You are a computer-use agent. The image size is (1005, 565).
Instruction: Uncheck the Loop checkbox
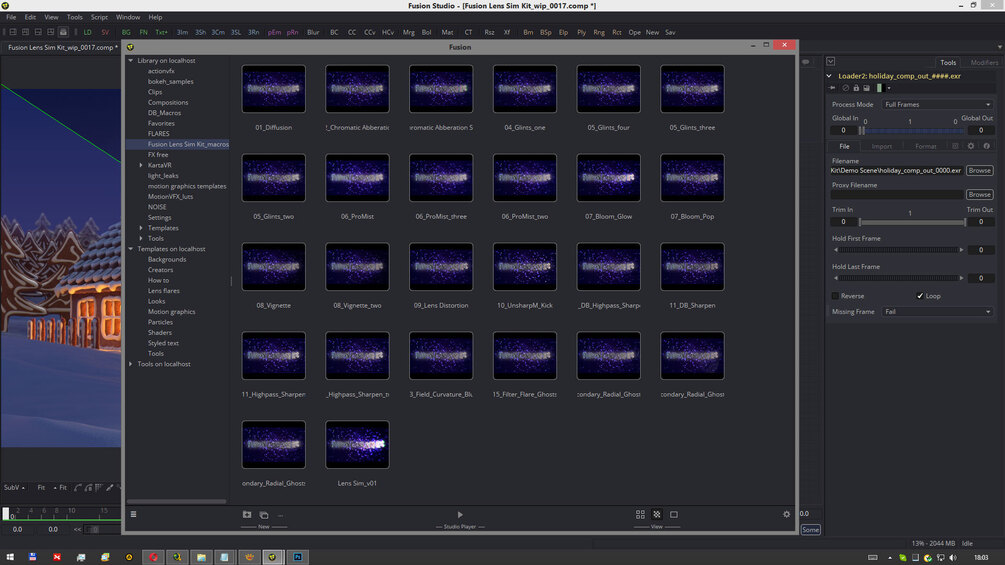920,296
